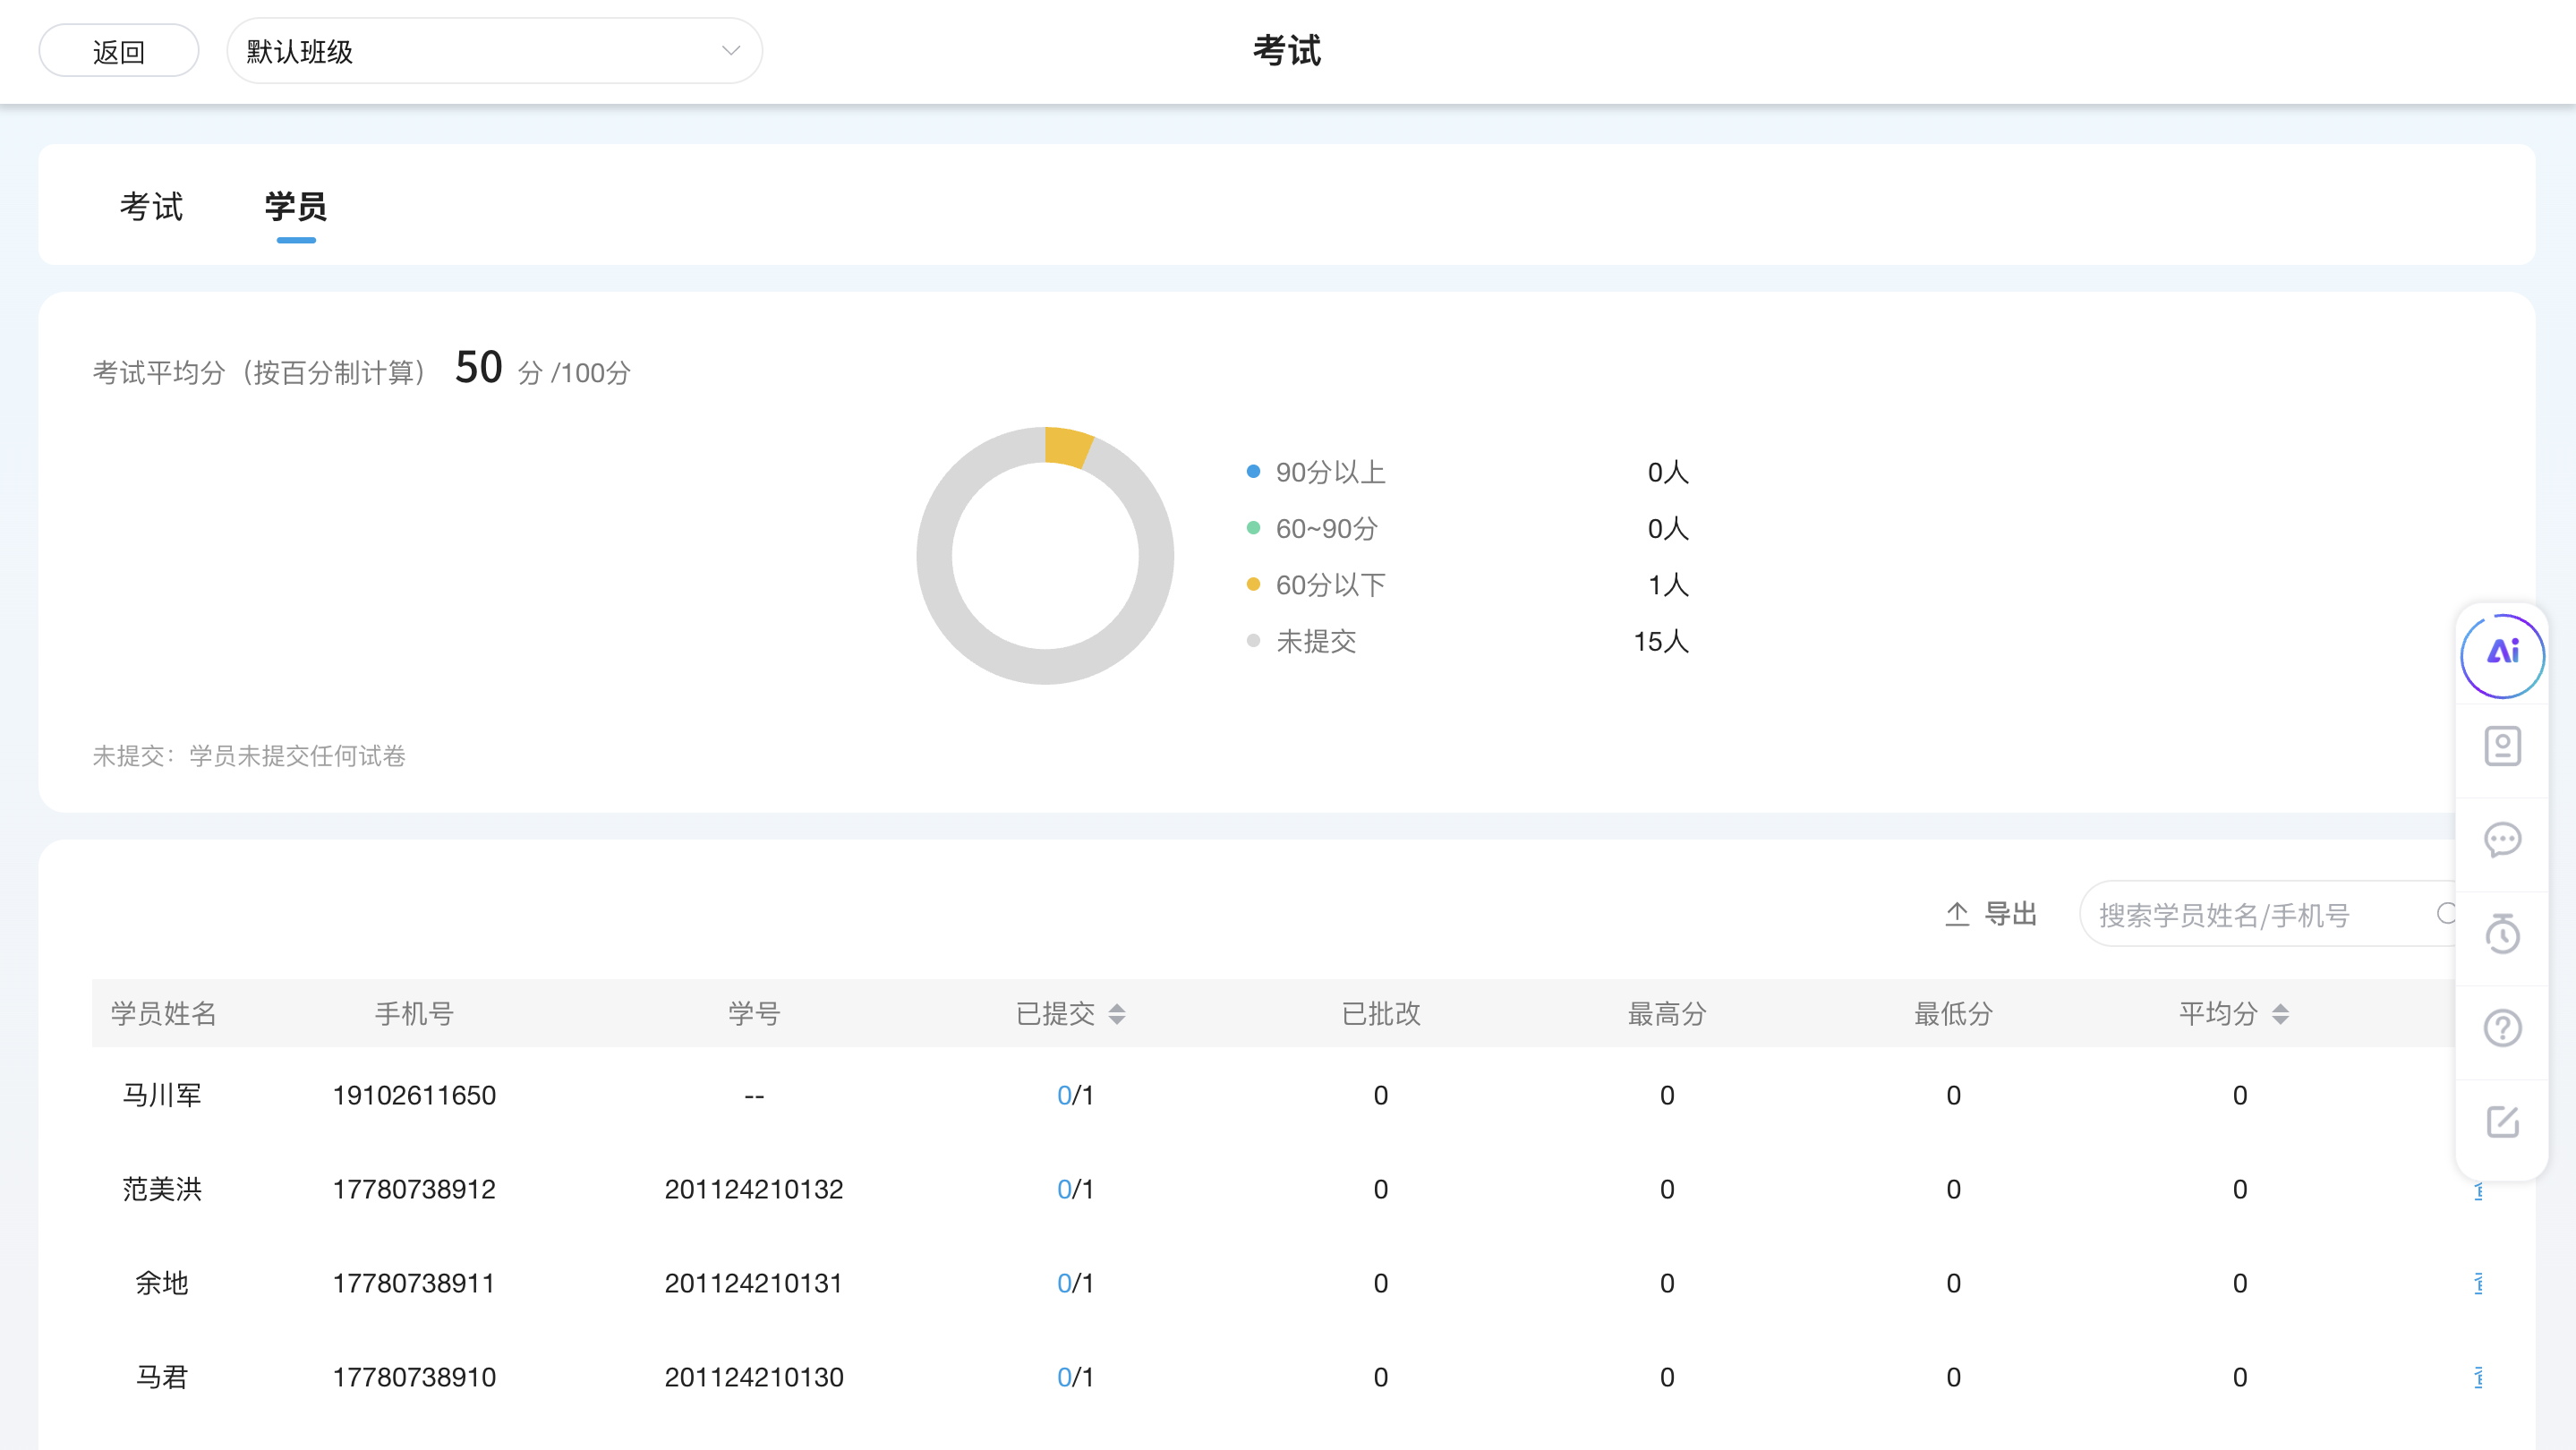This screenshot has width=2576, height=1450.
Task: Open the AI assistant icon
Action: tap(2502, 654)
